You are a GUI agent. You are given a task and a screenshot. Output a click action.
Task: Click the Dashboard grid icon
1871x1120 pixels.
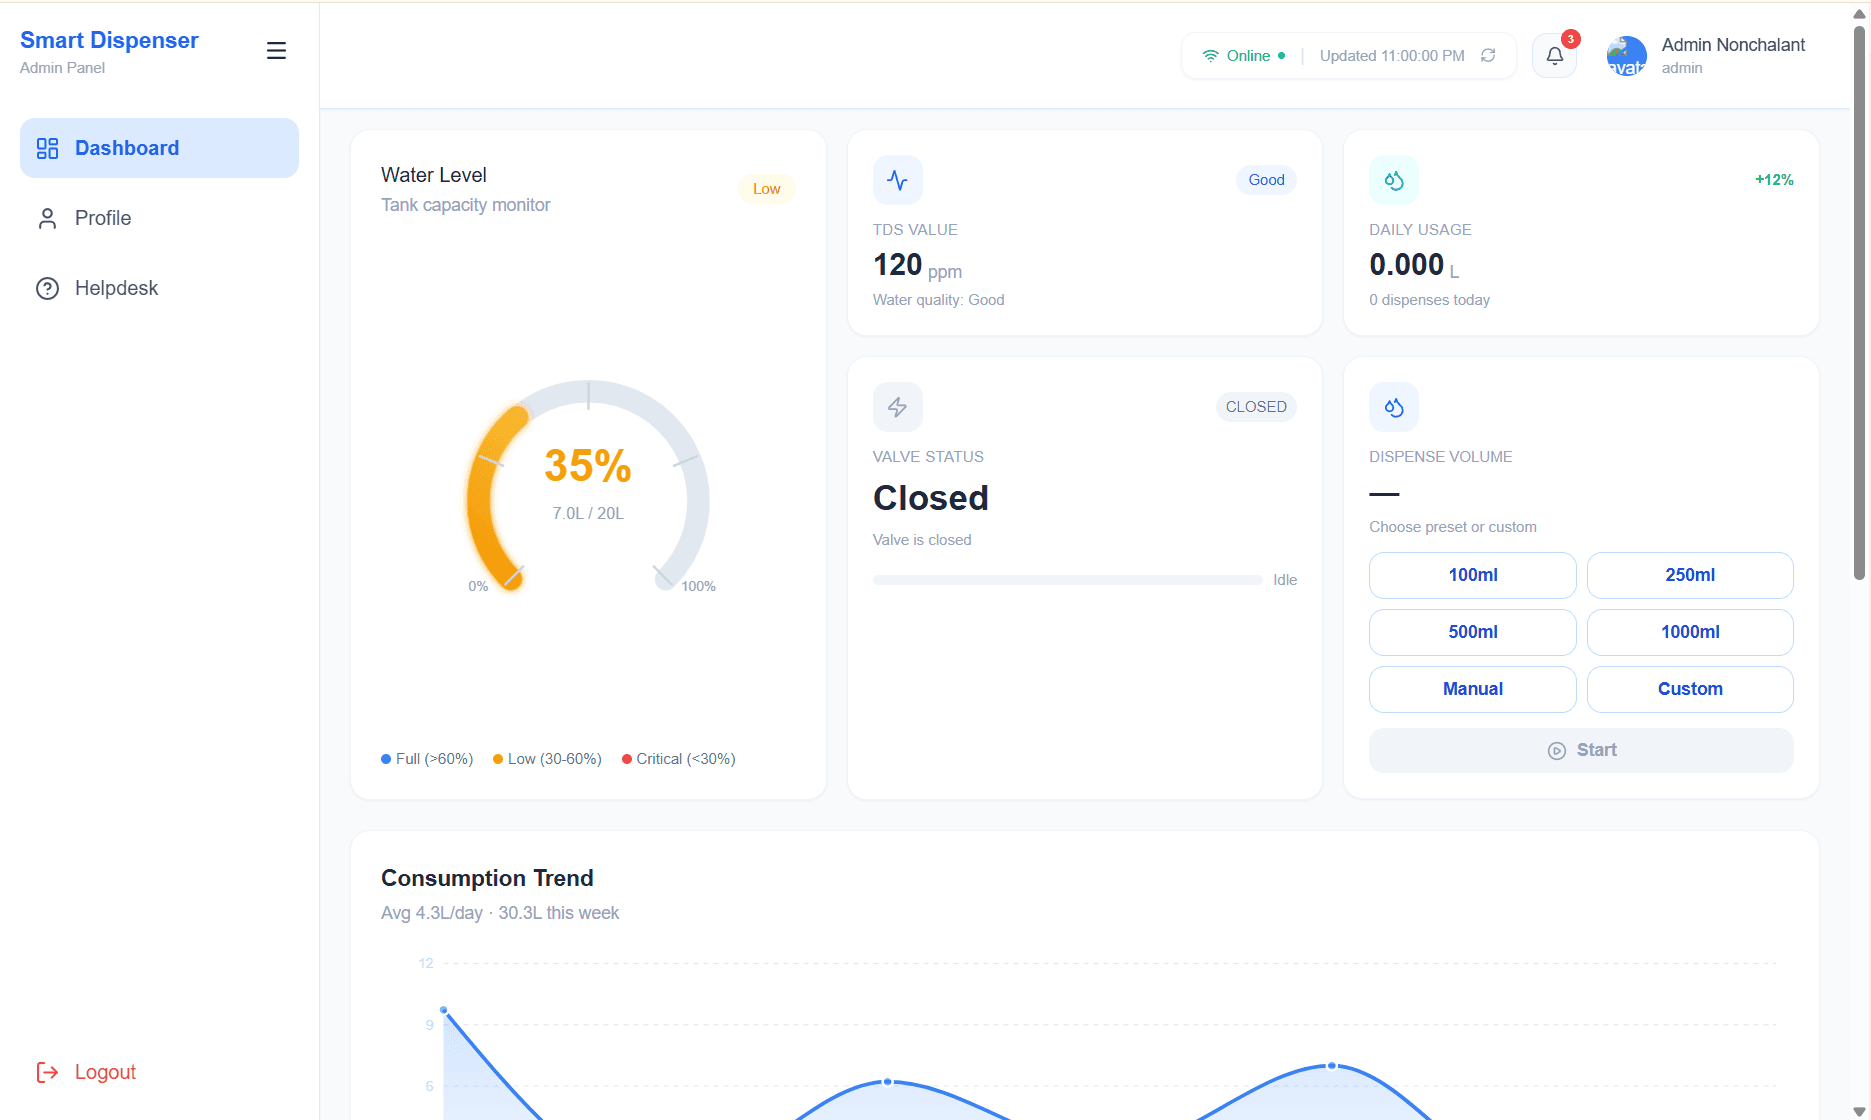[47, 148]
